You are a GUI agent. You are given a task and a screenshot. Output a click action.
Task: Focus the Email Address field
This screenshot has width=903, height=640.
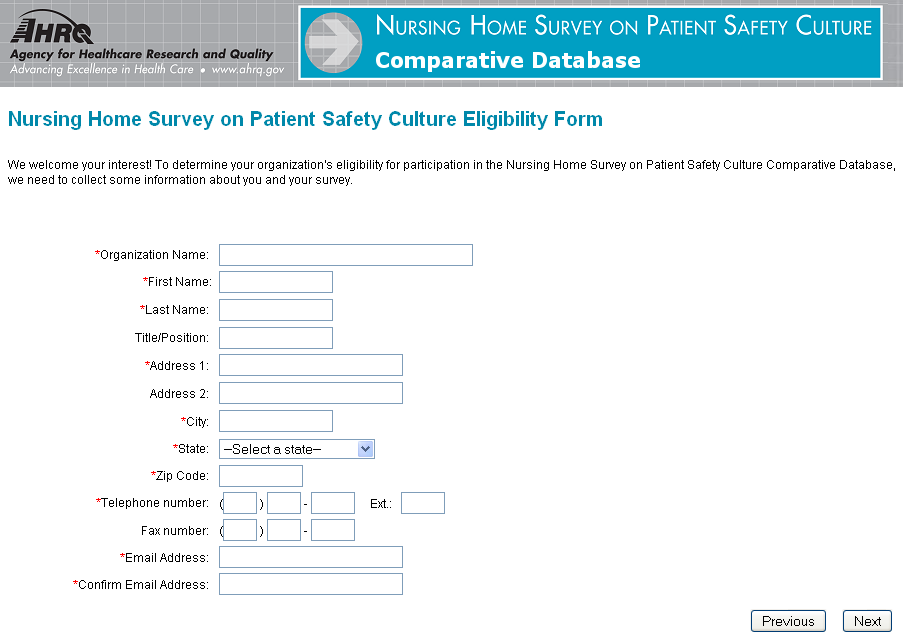click(310, 557)
